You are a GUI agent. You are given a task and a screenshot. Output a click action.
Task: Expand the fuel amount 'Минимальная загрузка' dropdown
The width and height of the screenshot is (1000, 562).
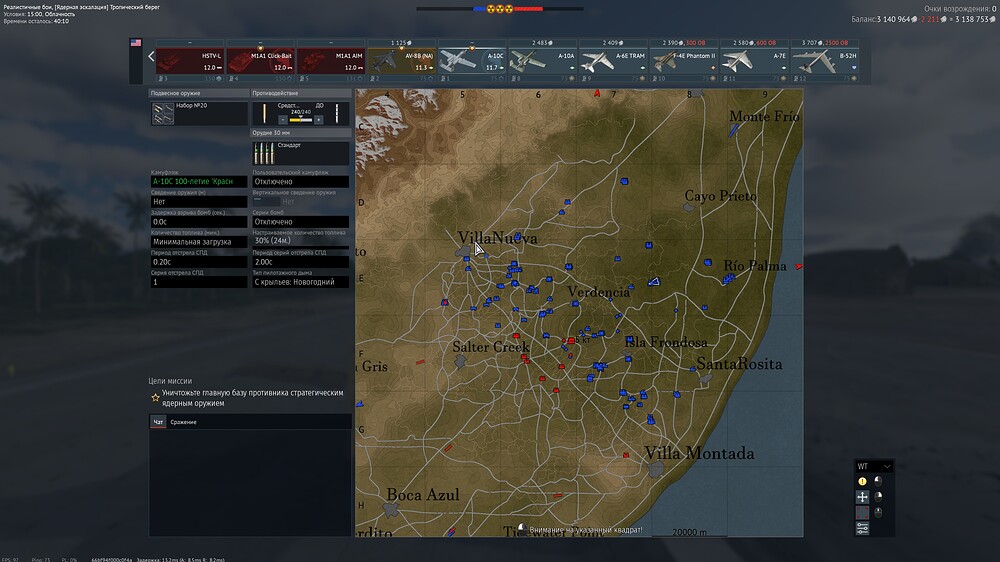[x=198, y=242]
